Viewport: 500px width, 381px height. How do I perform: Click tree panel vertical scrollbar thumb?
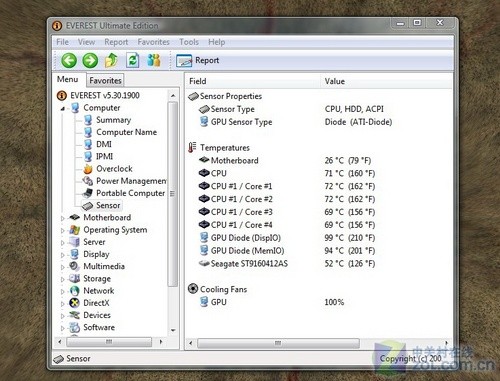point(172,194)
